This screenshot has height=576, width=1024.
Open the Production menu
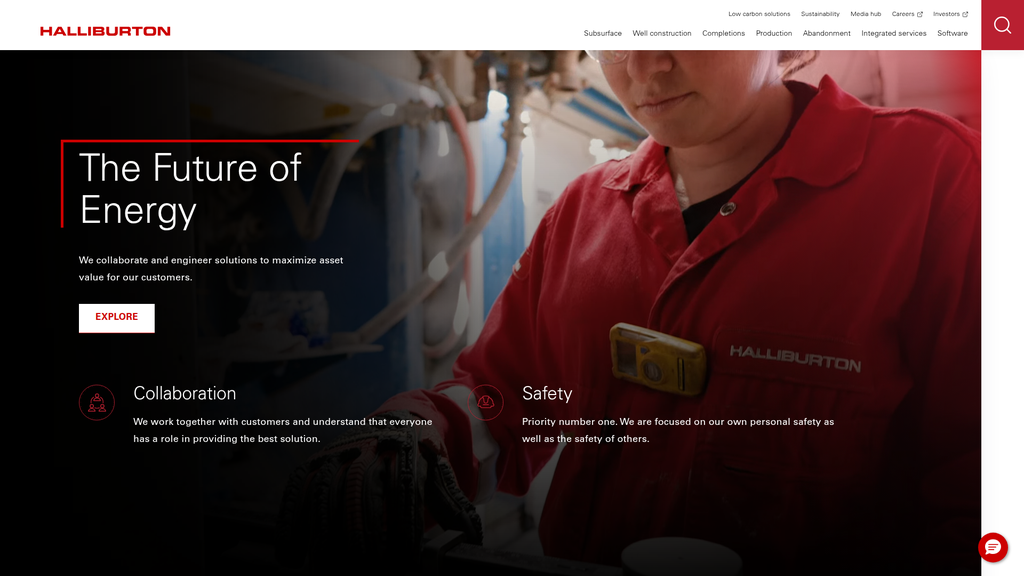(x=773, y=33)
